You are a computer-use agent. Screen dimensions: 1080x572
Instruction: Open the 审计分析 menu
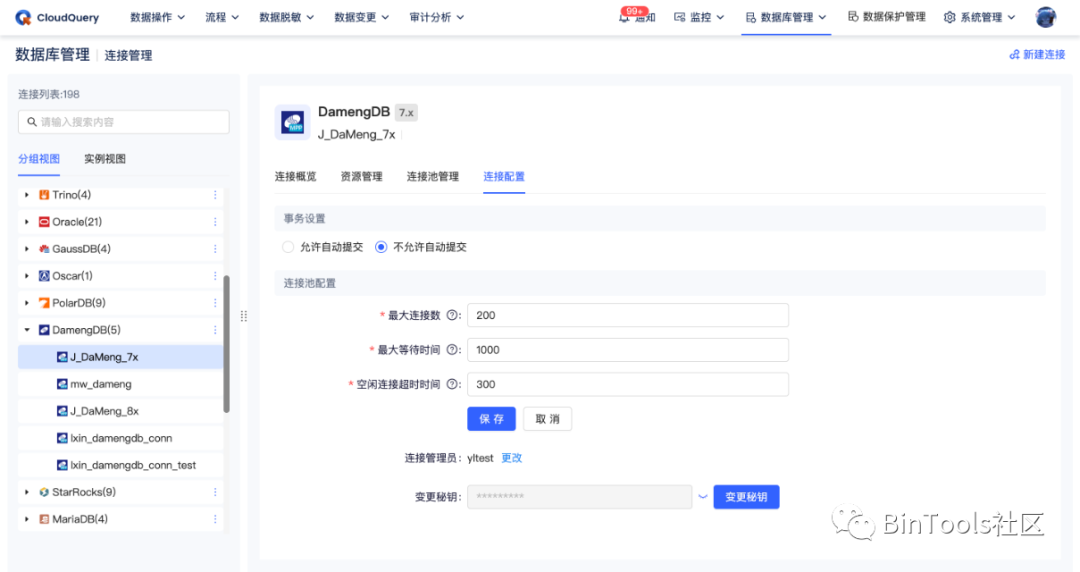[x=437, y=17]
